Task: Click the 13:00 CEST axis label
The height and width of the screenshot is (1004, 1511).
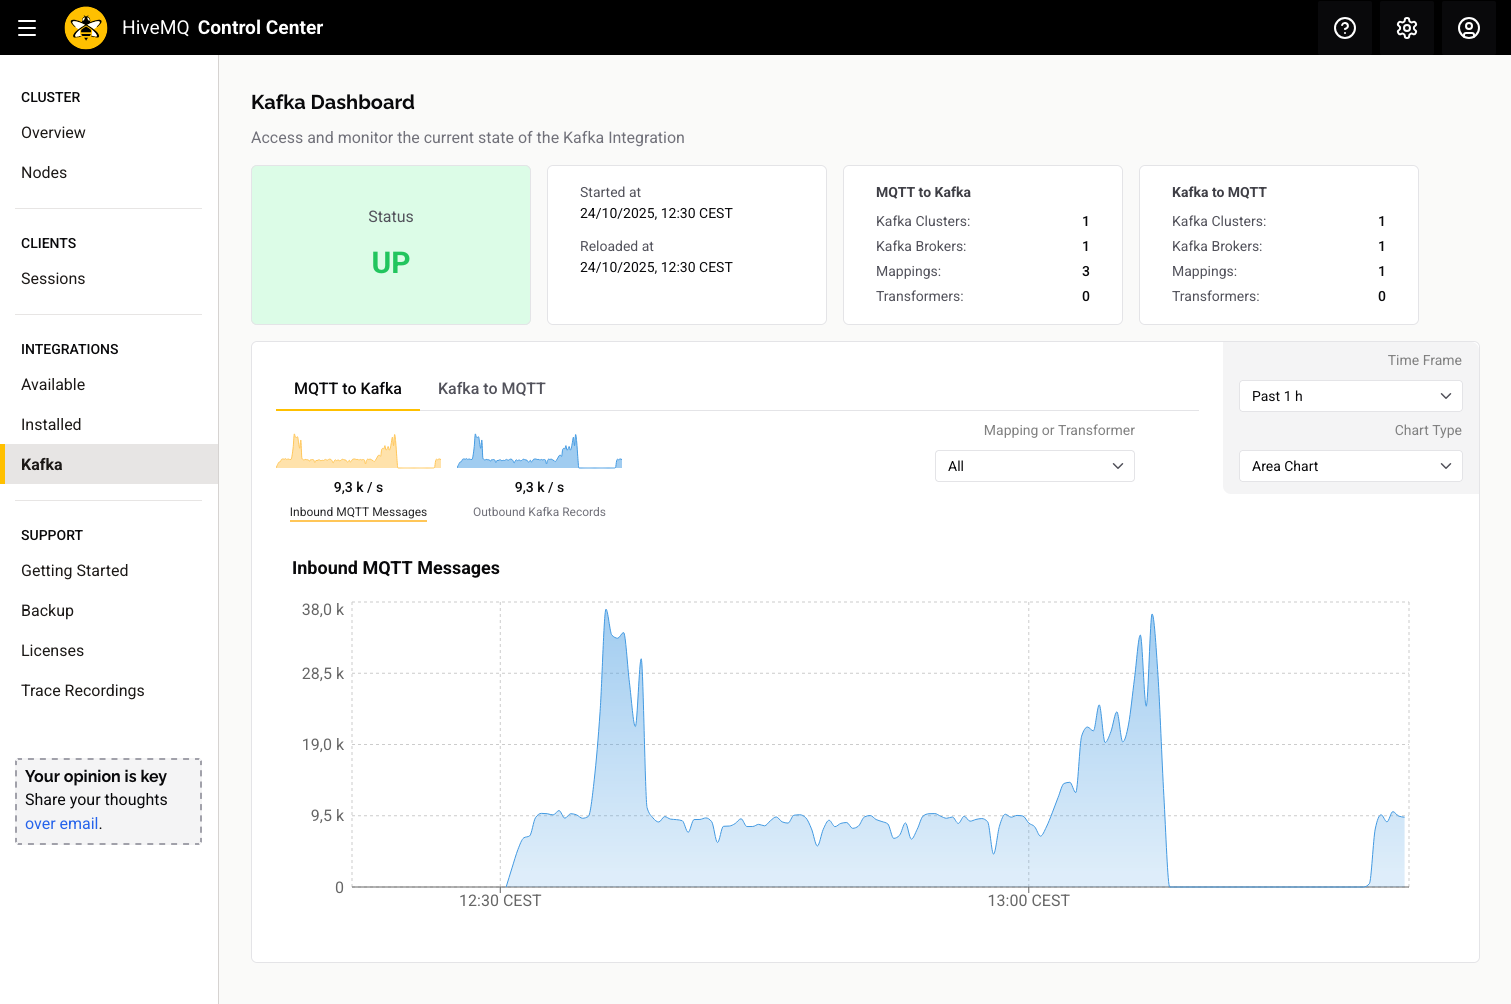Action: tap(1028, 901)
